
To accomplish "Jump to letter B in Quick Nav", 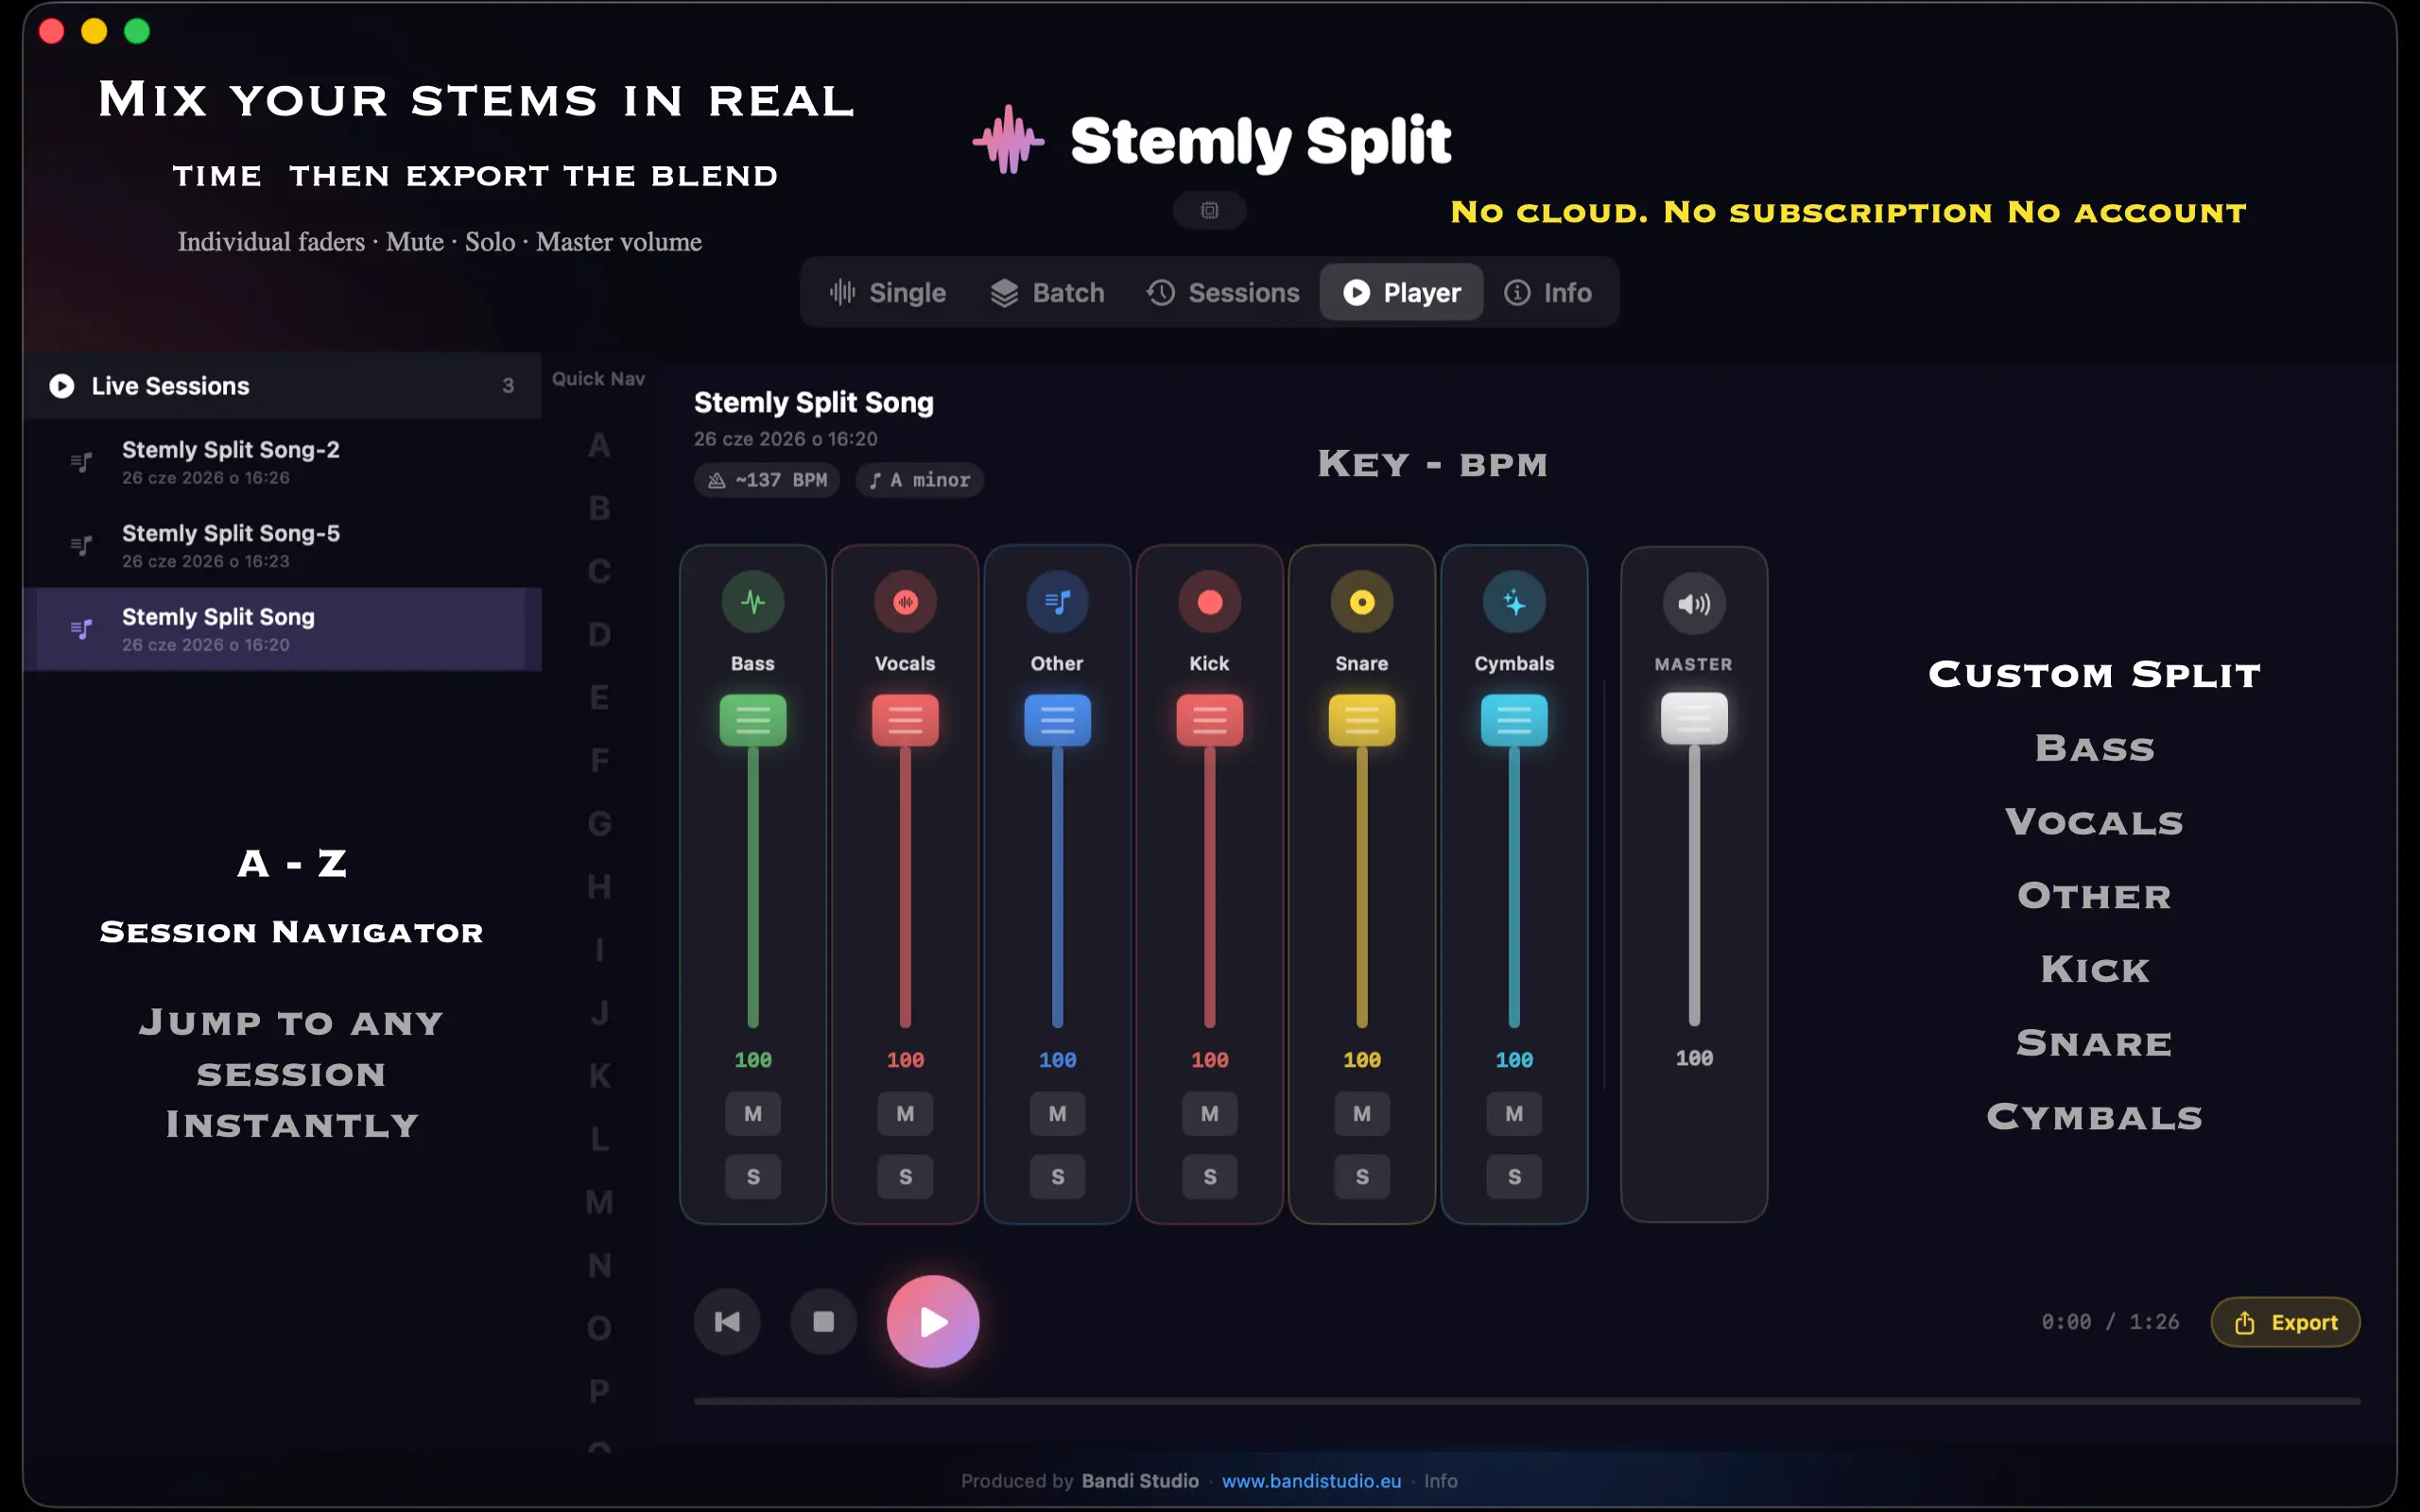I will (599, 509).
